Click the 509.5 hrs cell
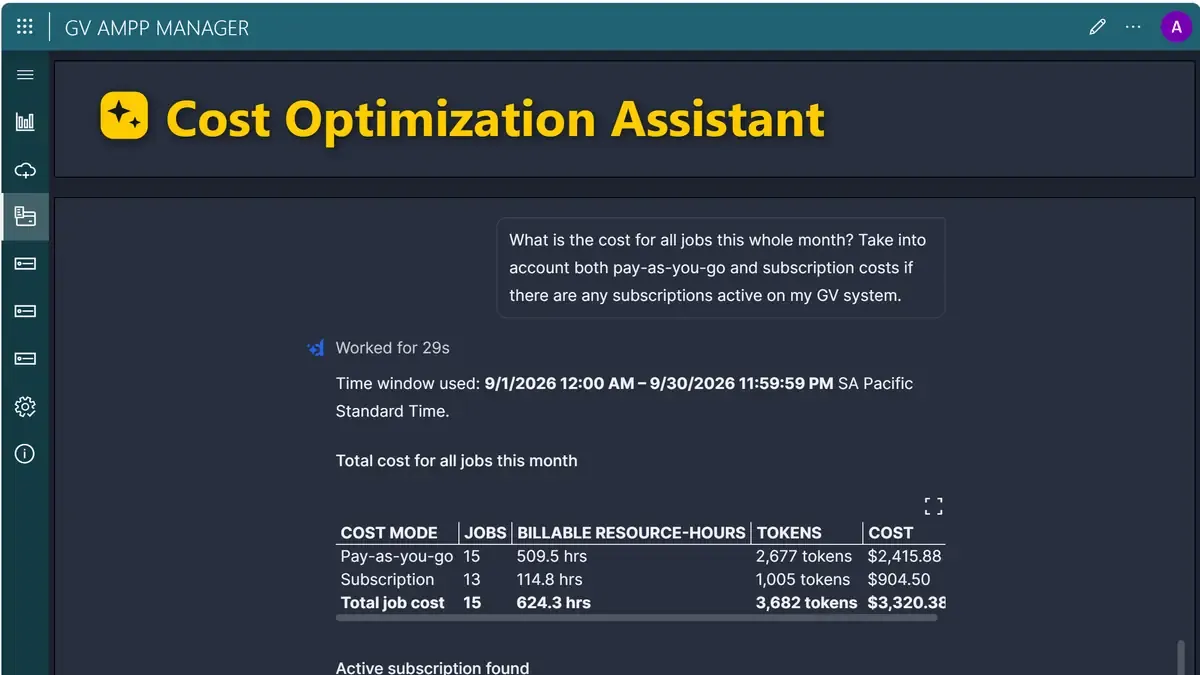Image resolution: width=1200 pixels, height=675 pixels. click(551, 556)
